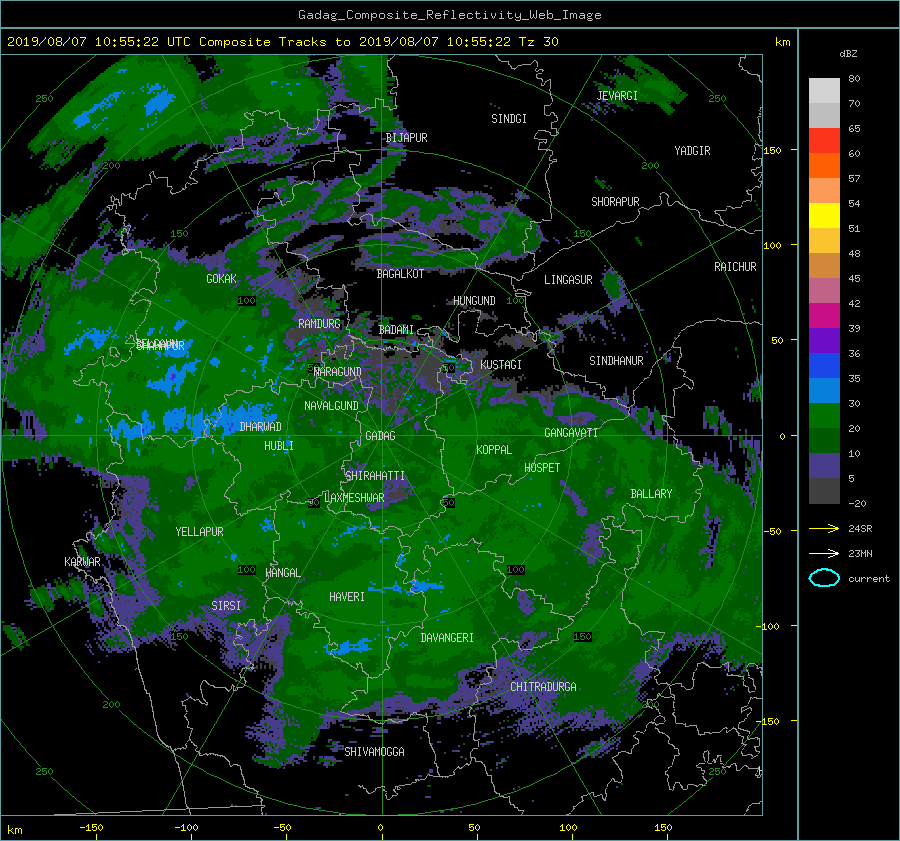Click the NAVALGUND city label
Image resolution: width=900 pixels, height=841 pixels.
click(331, 406)
